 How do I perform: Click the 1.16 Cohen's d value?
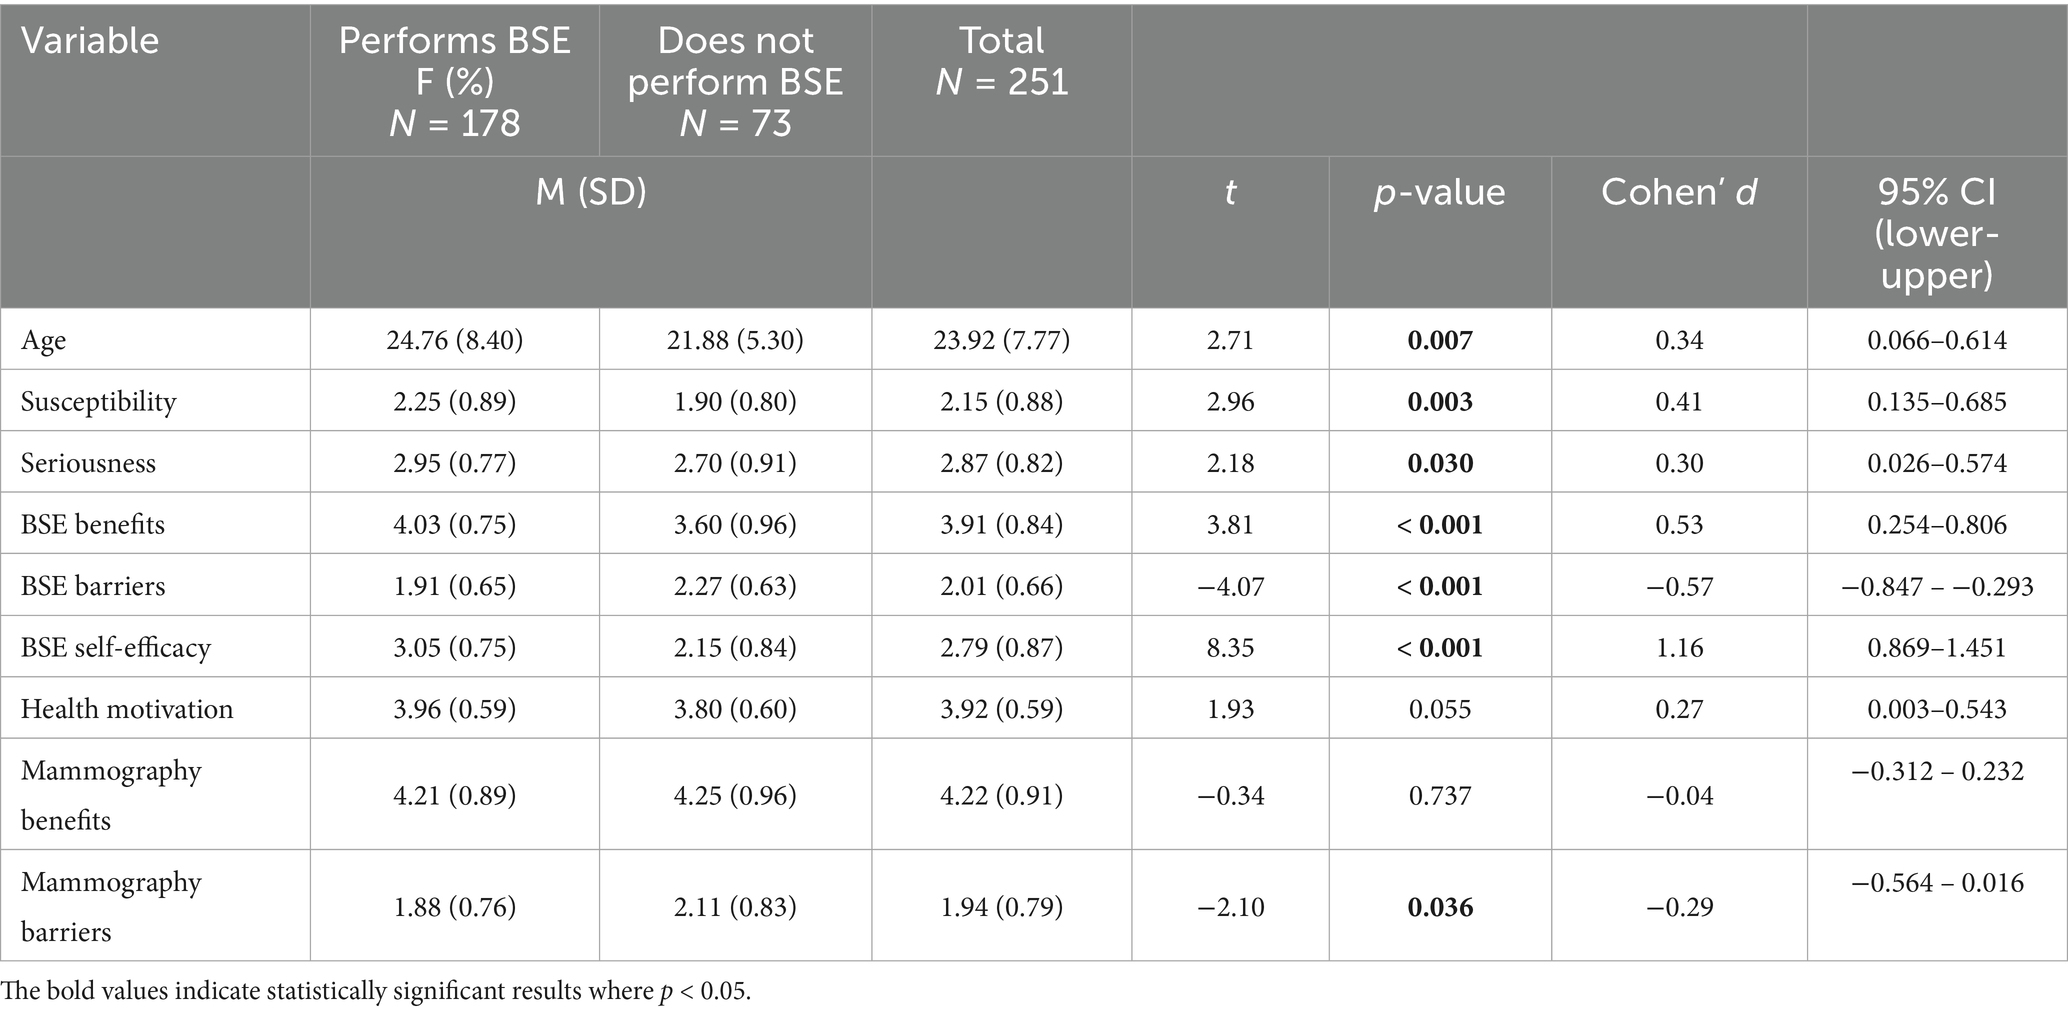coord(1678,648)
